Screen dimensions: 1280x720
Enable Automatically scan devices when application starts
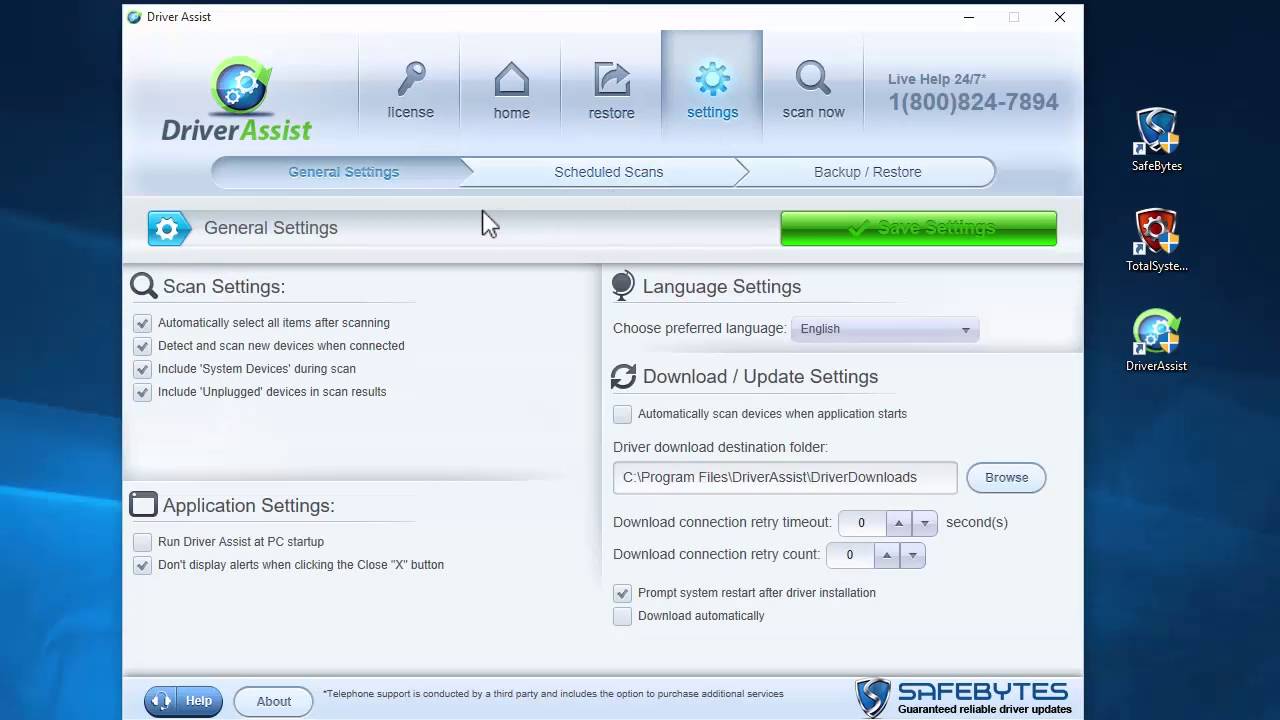pos(622,414)
